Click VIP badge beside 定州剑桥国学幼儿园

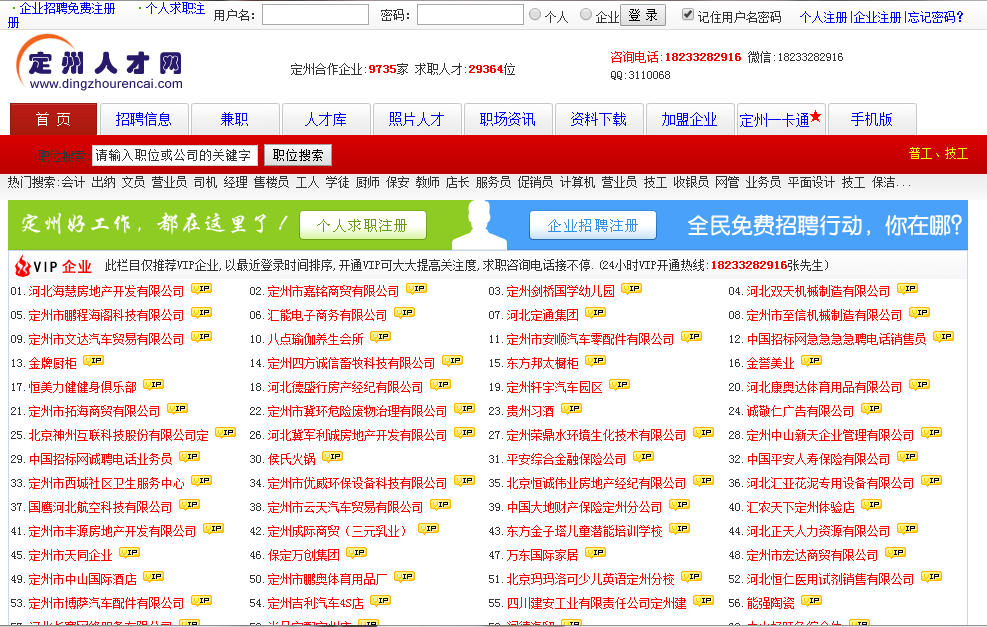(632, 289)
